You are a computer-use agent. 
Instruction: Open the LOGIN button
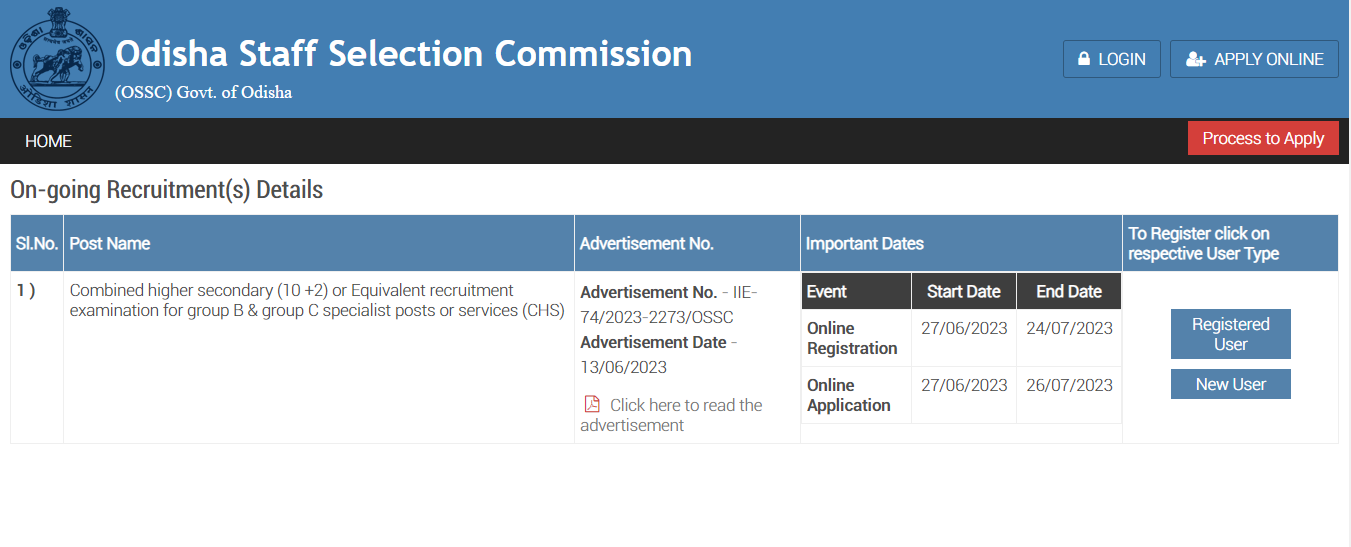(x=1112, y=59)
